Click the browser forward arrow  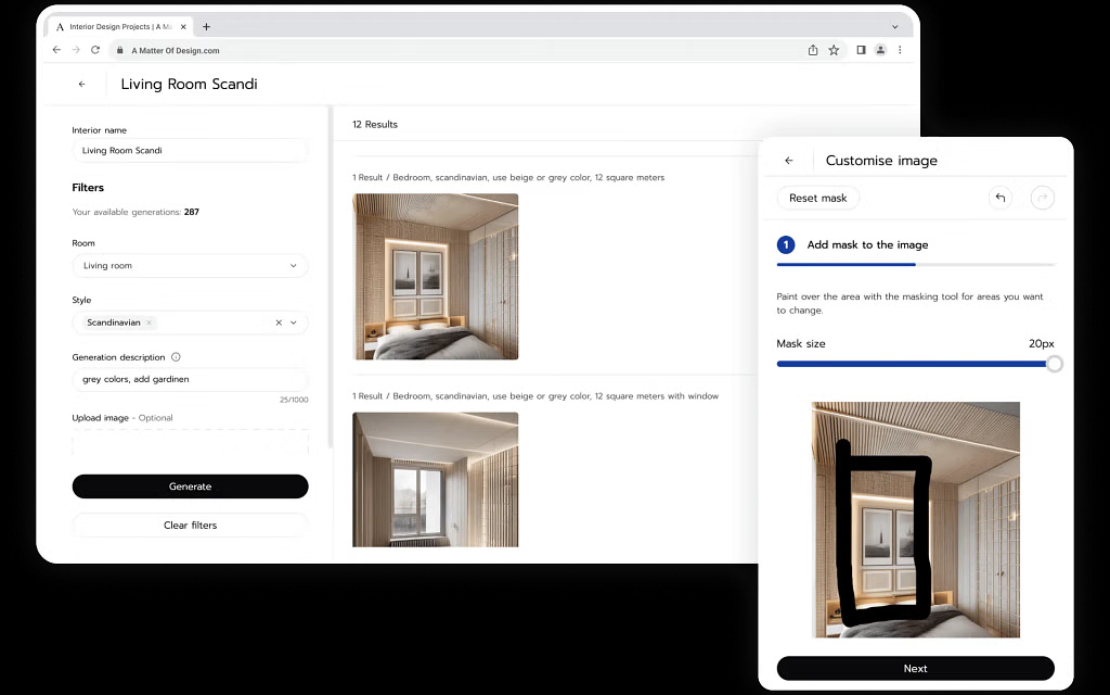[x=76, y=50]
